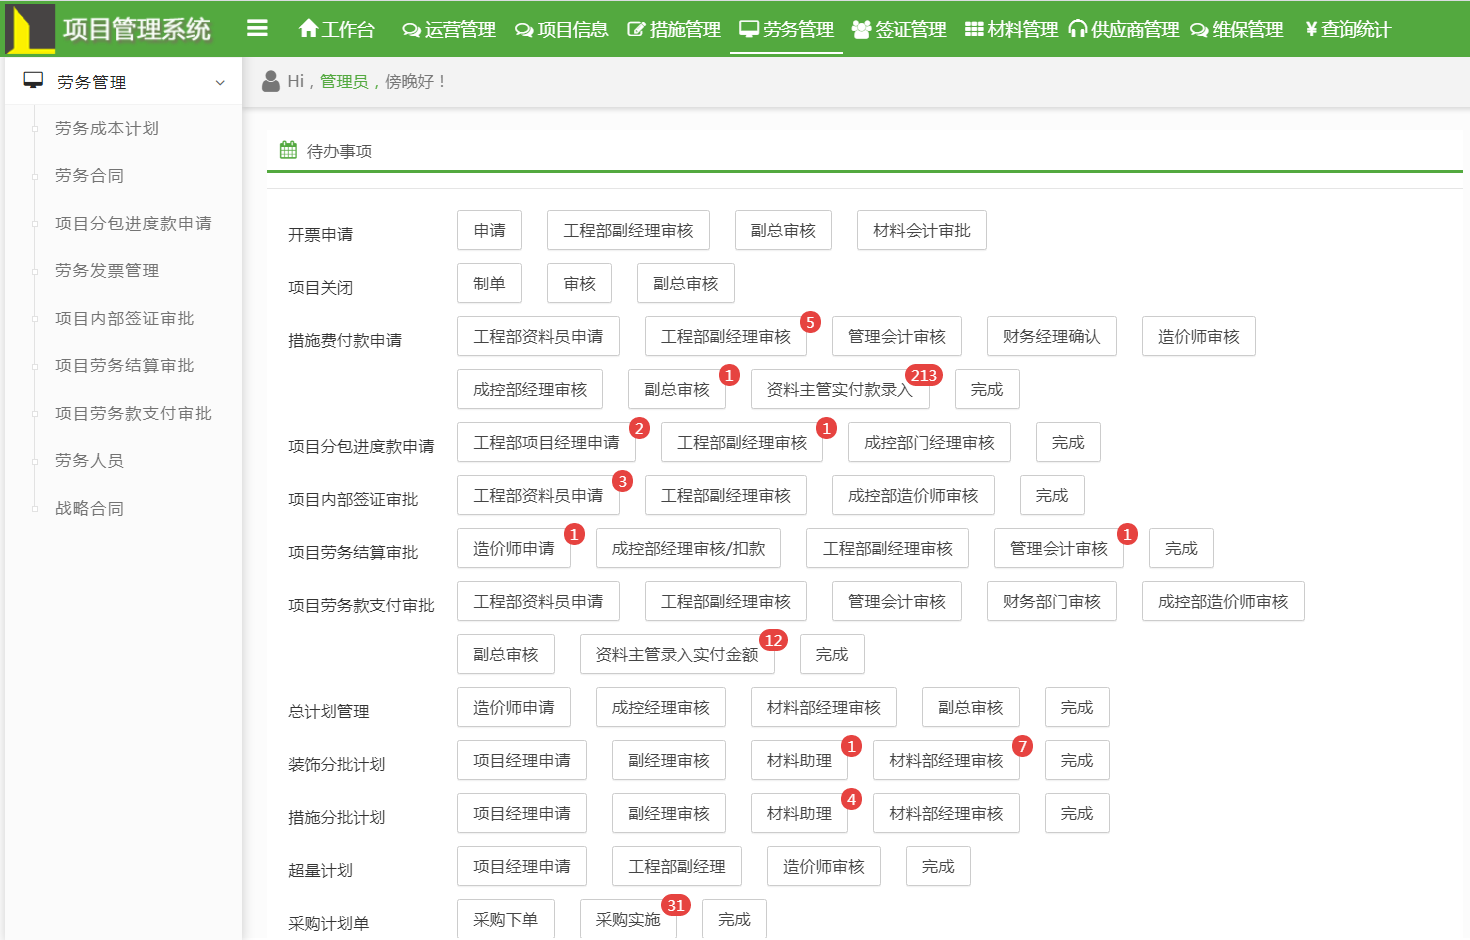This screenshot has width=1470, height=940.
Task: Select the 材料管理 grid icon
Action: (971, 30)
